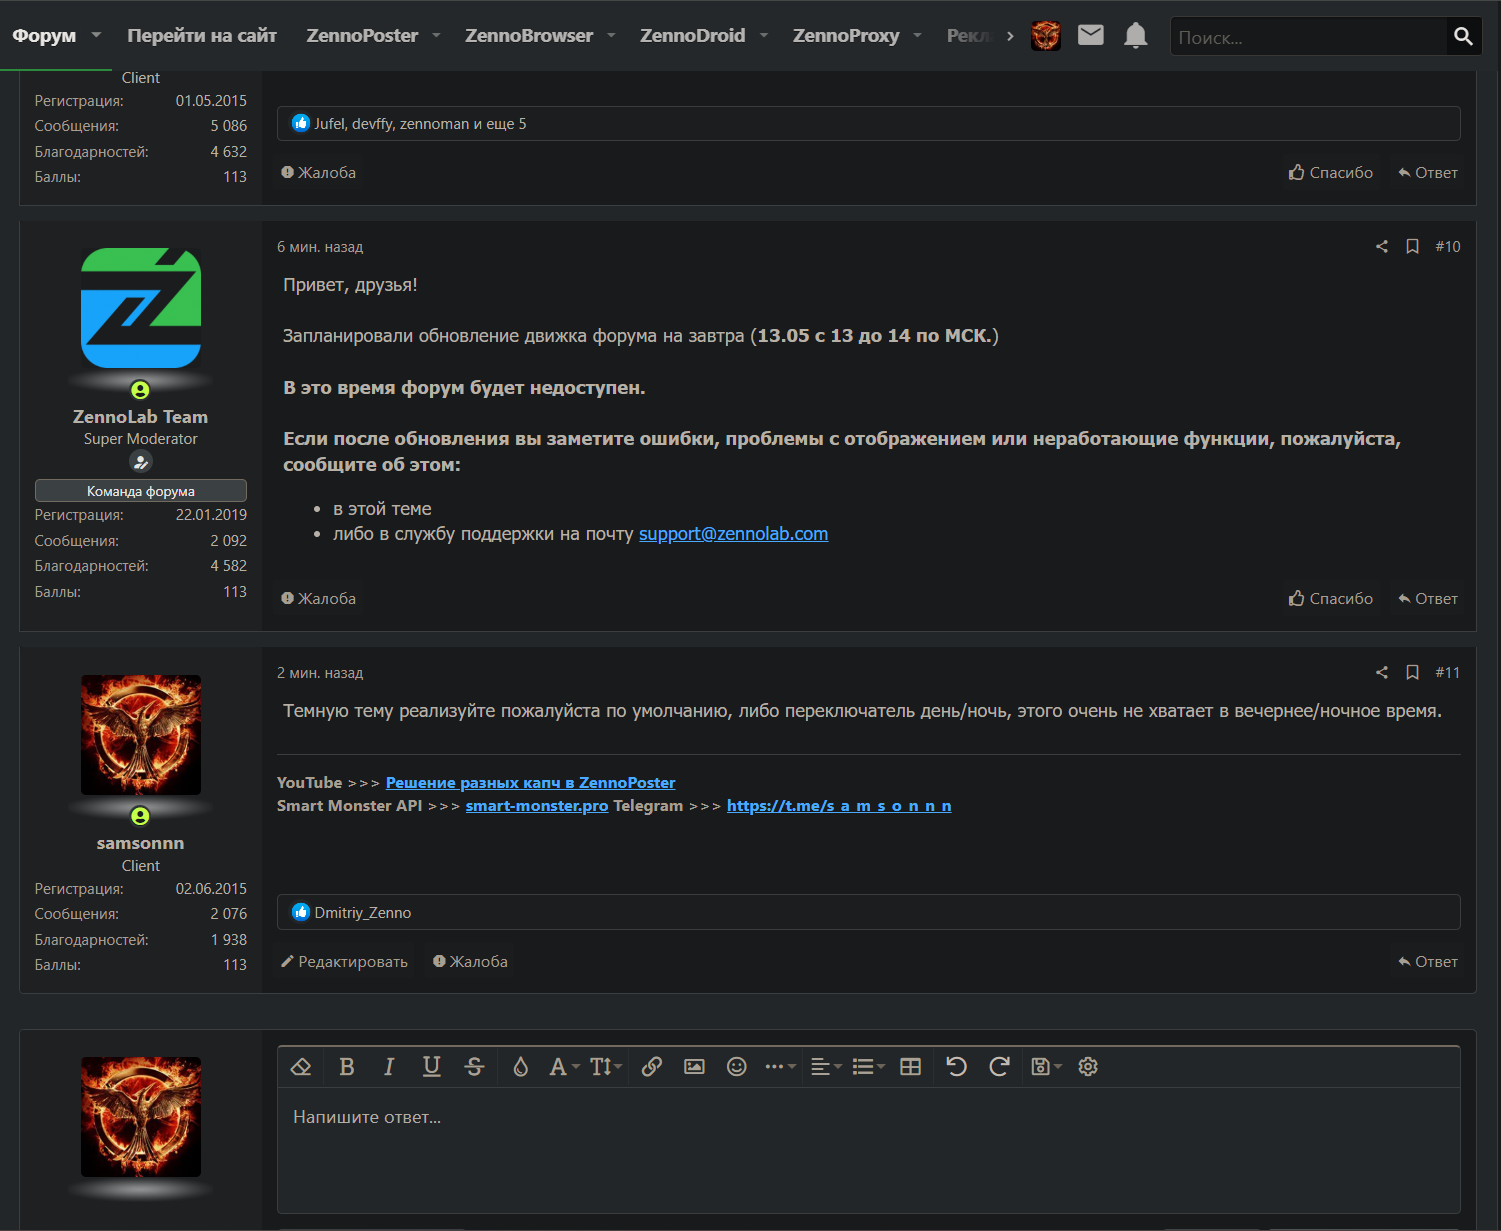Click Редактировать on samsonnn's post
The image size is (1501, 1231).
(344, 961)
